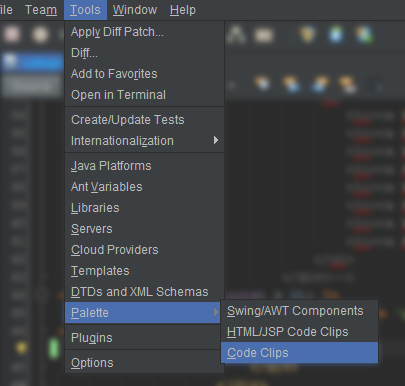Viewport: 405px width, 386px height.
Task: Open the Code Clips palette entry
Action: pyautogui.click(x=299, y=353)
